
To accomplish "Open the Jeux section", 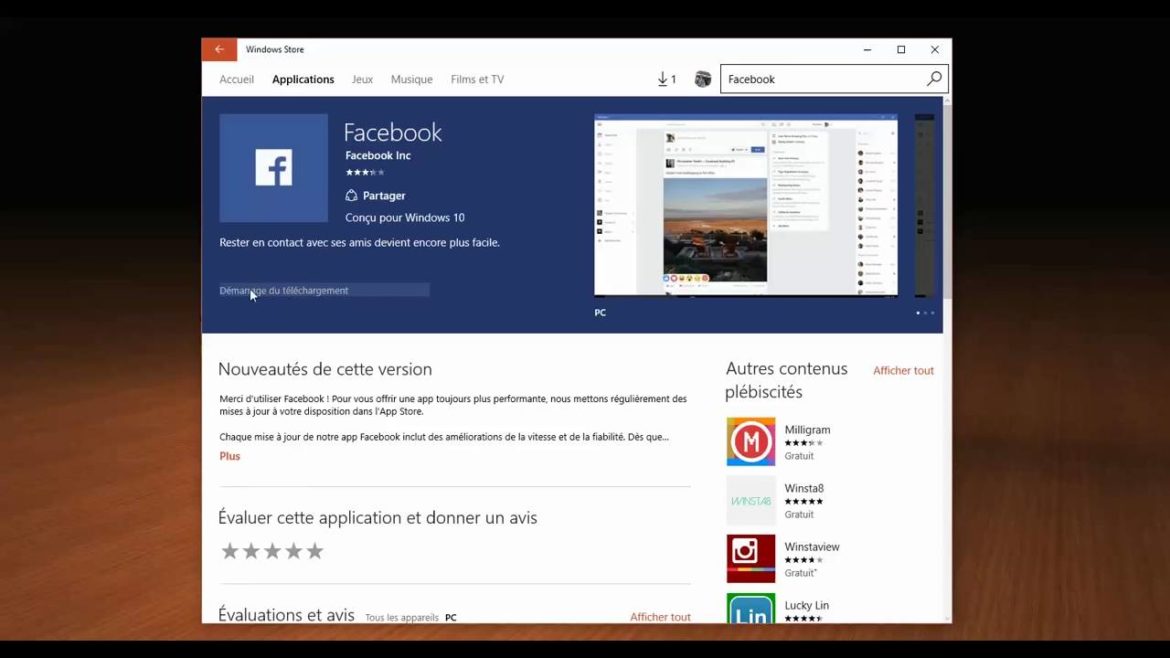I will pos(362,79).
